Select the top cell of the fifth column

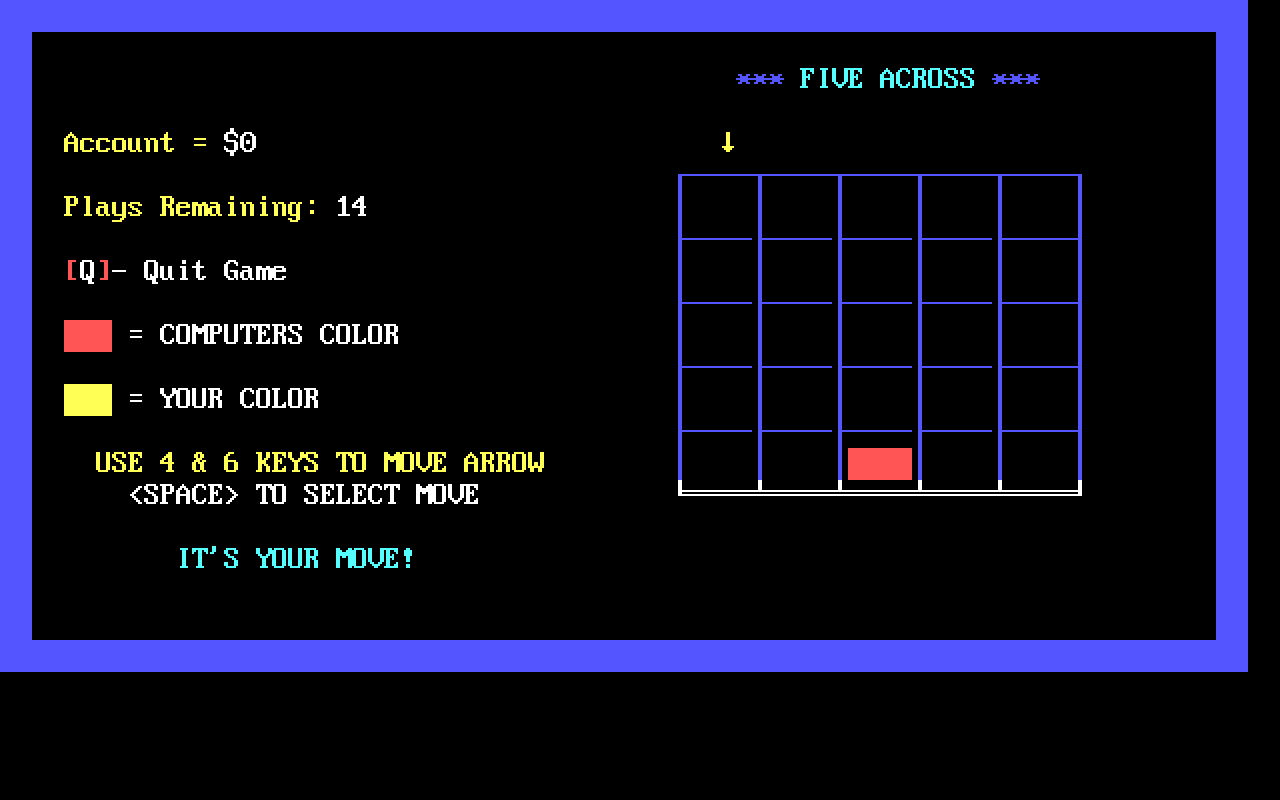(1040, 208)
